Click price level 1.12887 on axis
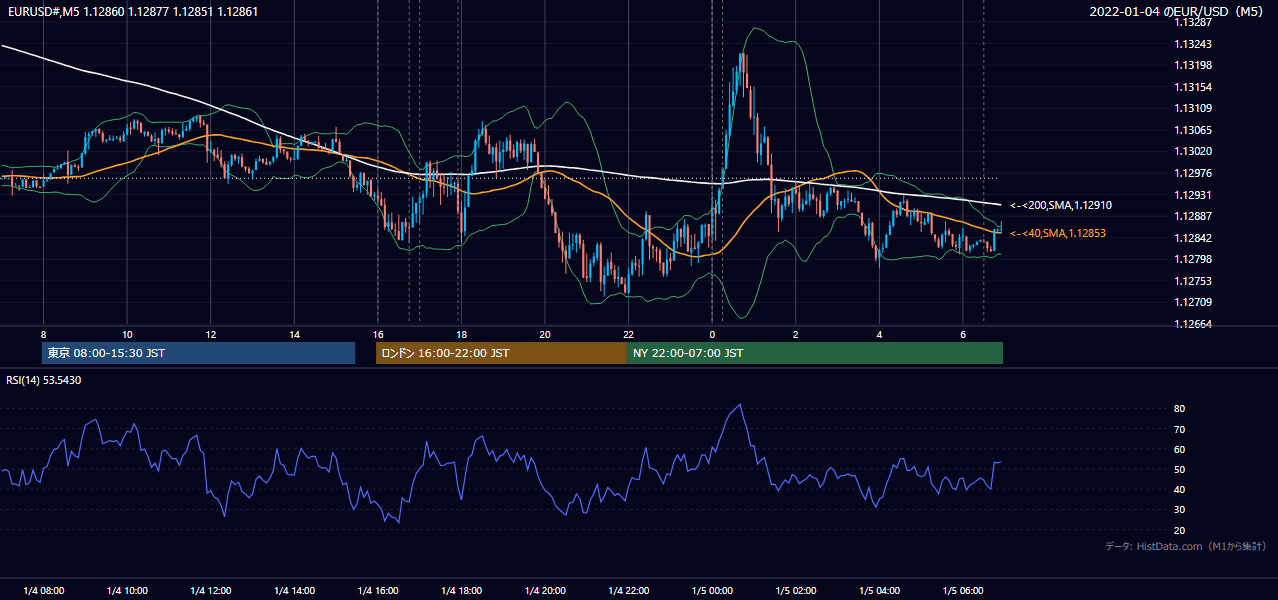This screenshot has width=1278, height=600. 1193,216
